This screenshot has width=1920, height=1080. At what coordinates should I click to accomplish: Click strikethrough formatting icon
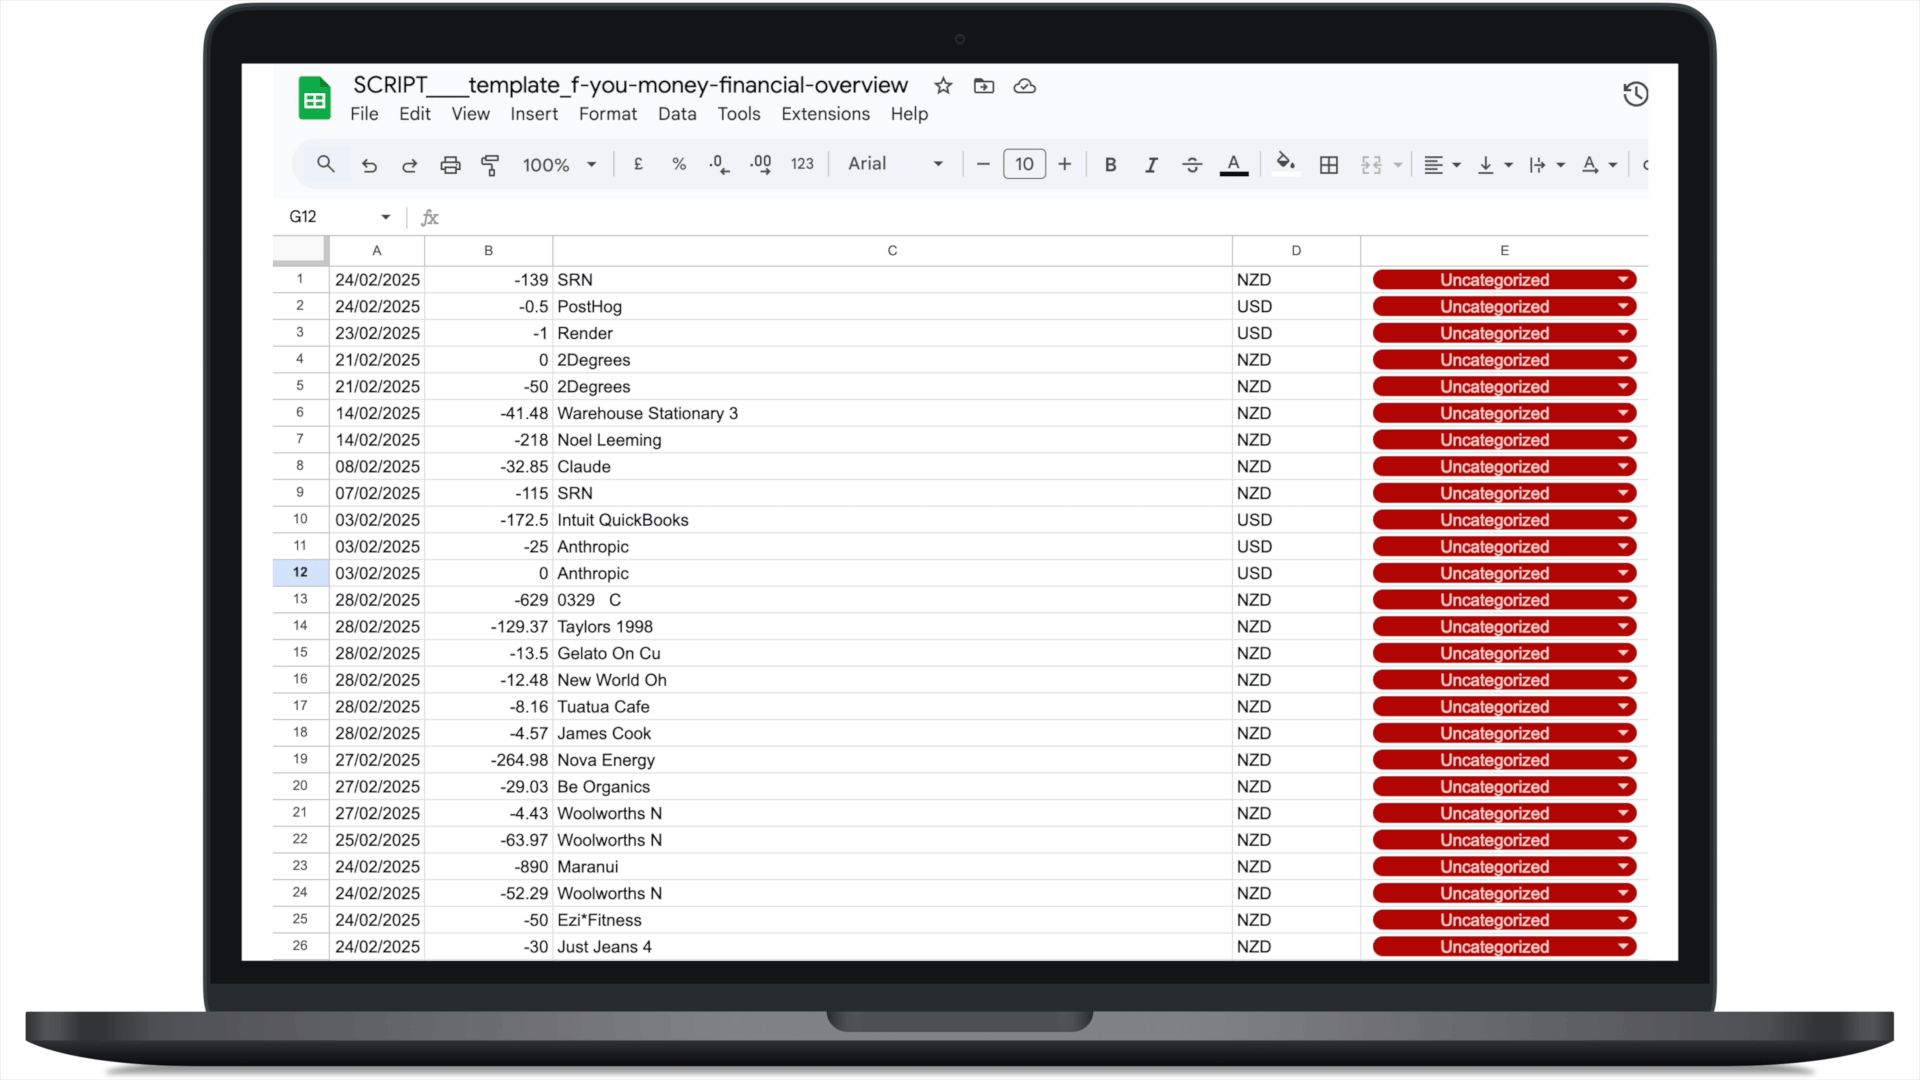click(1192, 165)
